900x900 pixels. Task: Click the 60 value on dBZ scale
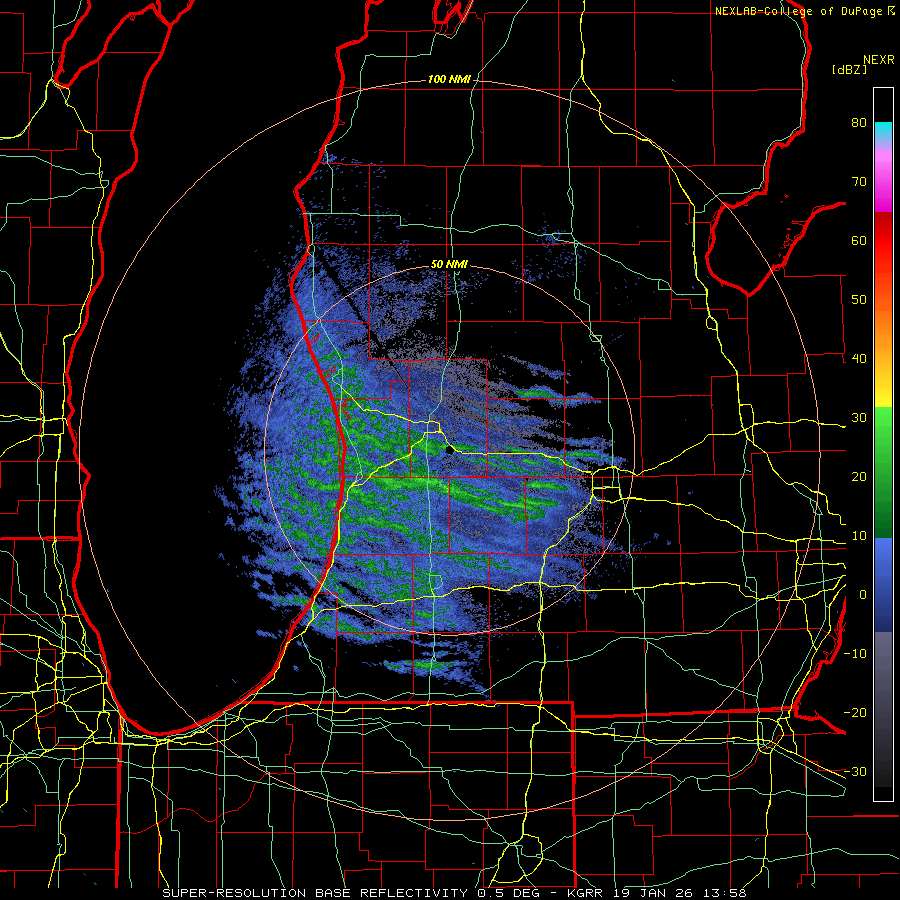pyautogui.click(x=859, y=240)
